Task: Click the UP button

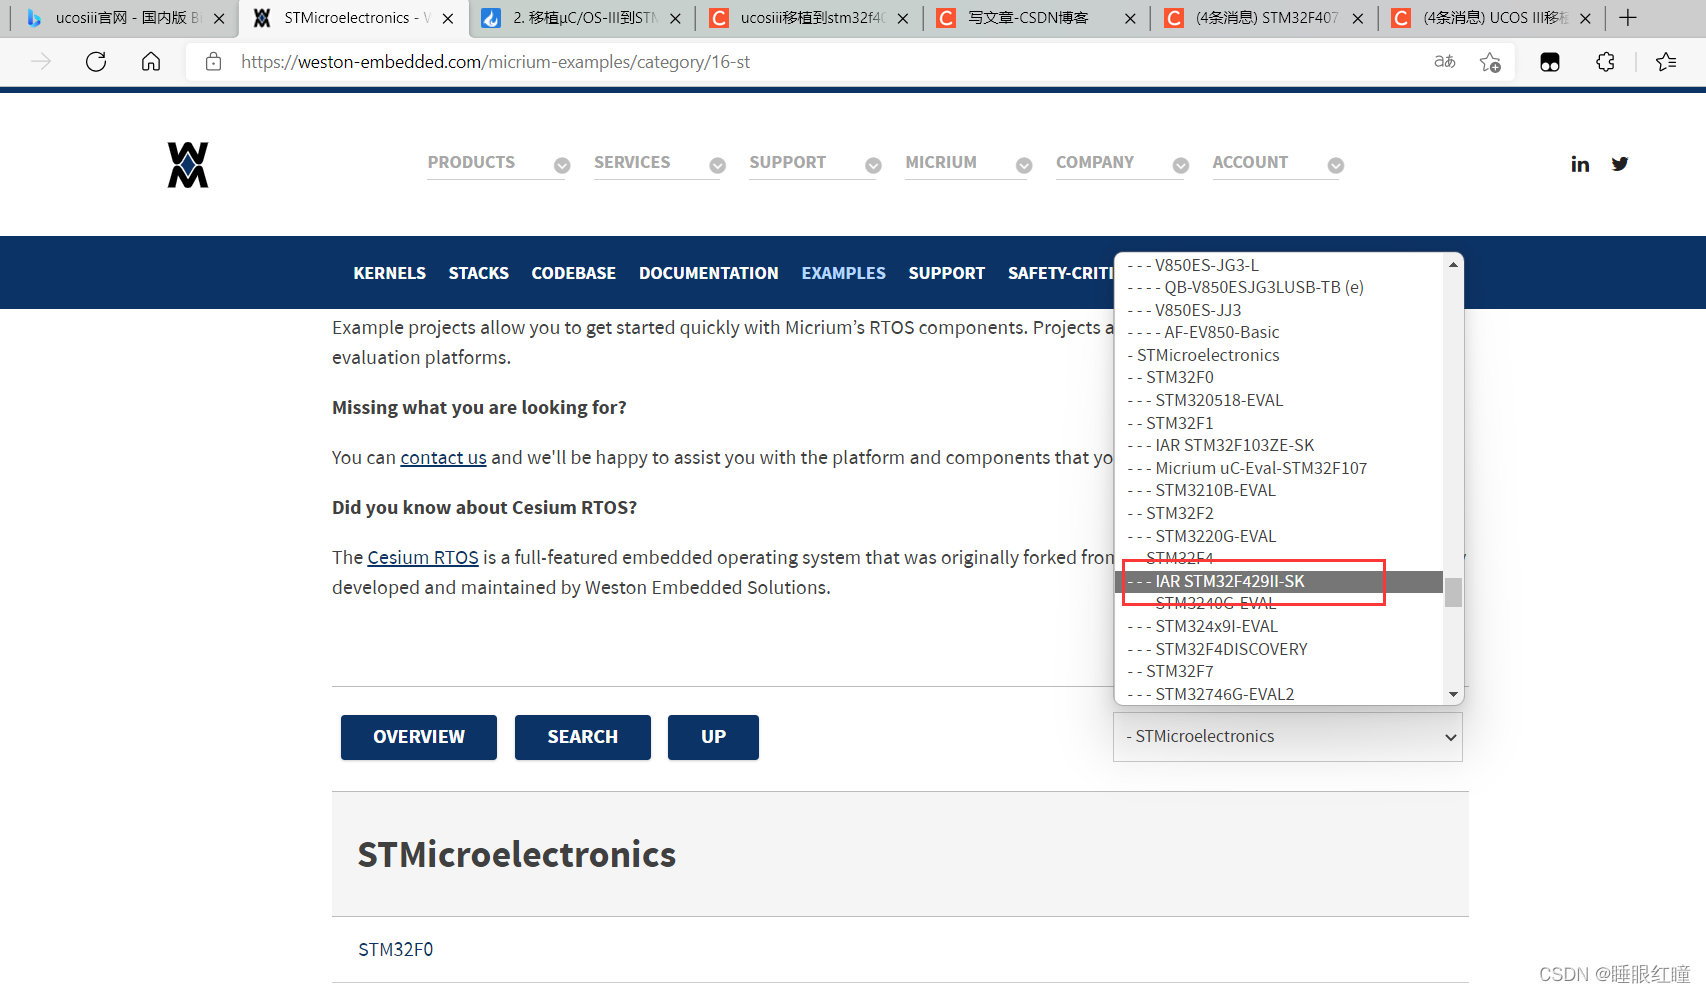Action: [x=713, y=737]
